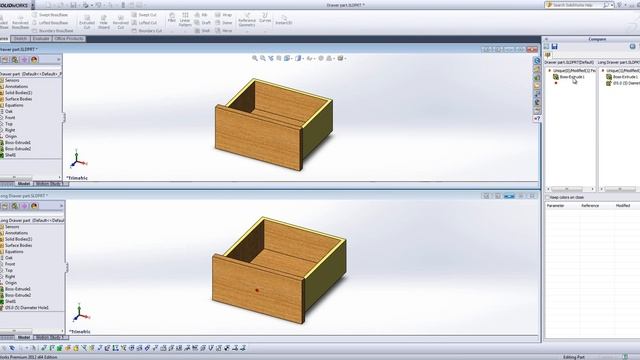This screenshot has height=360, width=640.
Task: Click the Revolved Boss/Base tool
Action: point(20,22)
